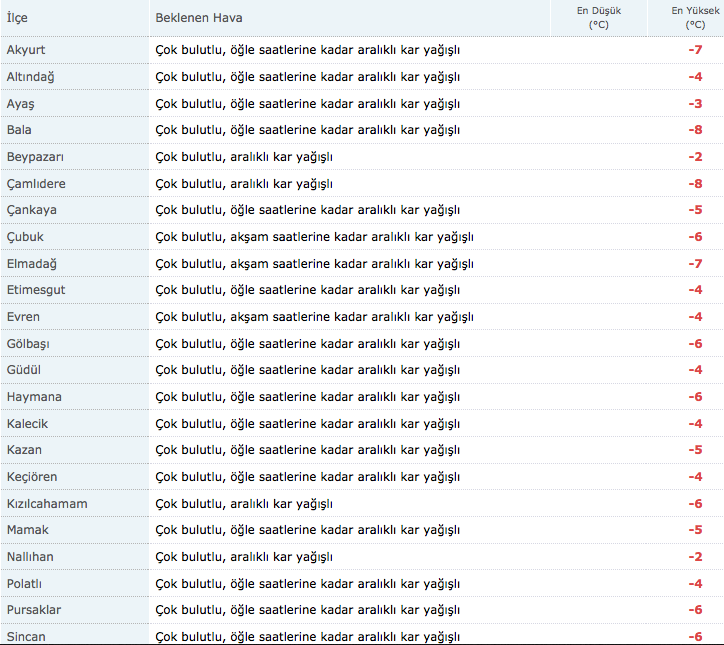Click the En Yüksek (°C) column header
Viewport: 724px width, 645px height.
coord(689,18)
